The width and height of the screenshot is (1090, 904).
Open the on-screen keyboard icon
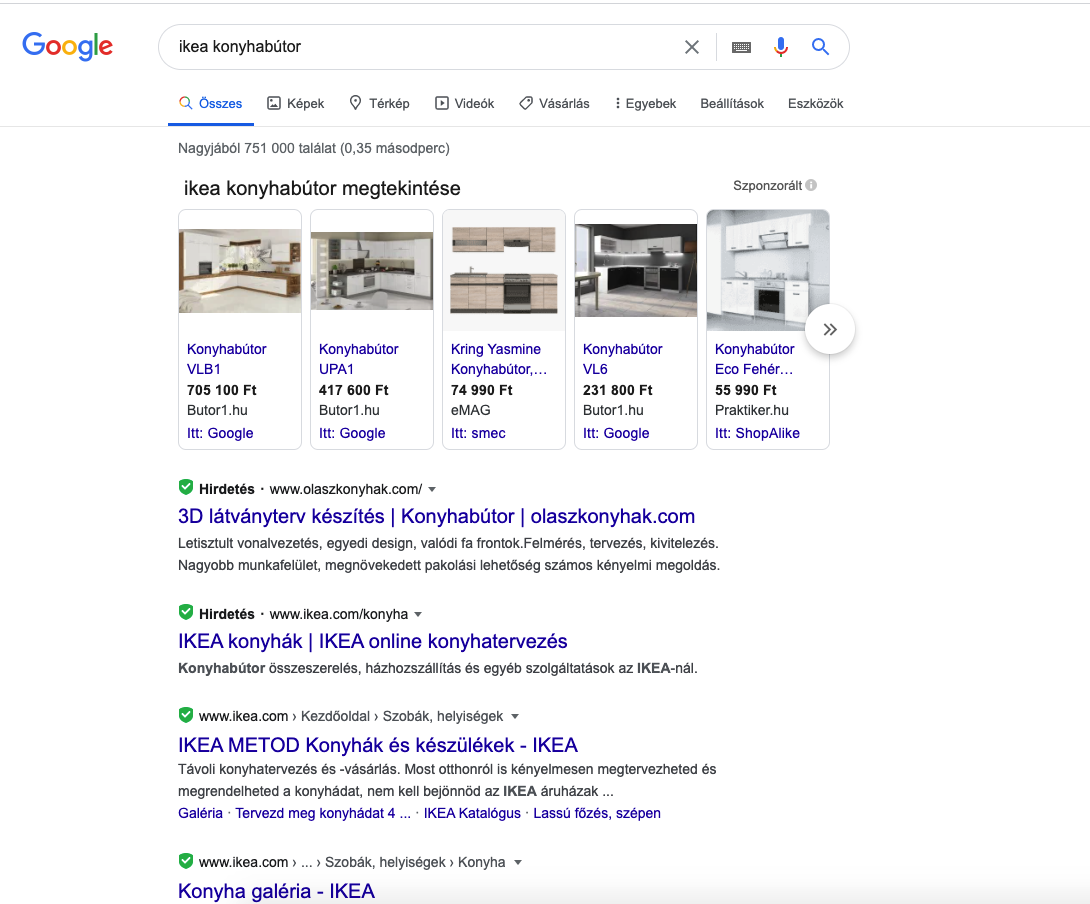pyautogui.click(x=741, y=47)
